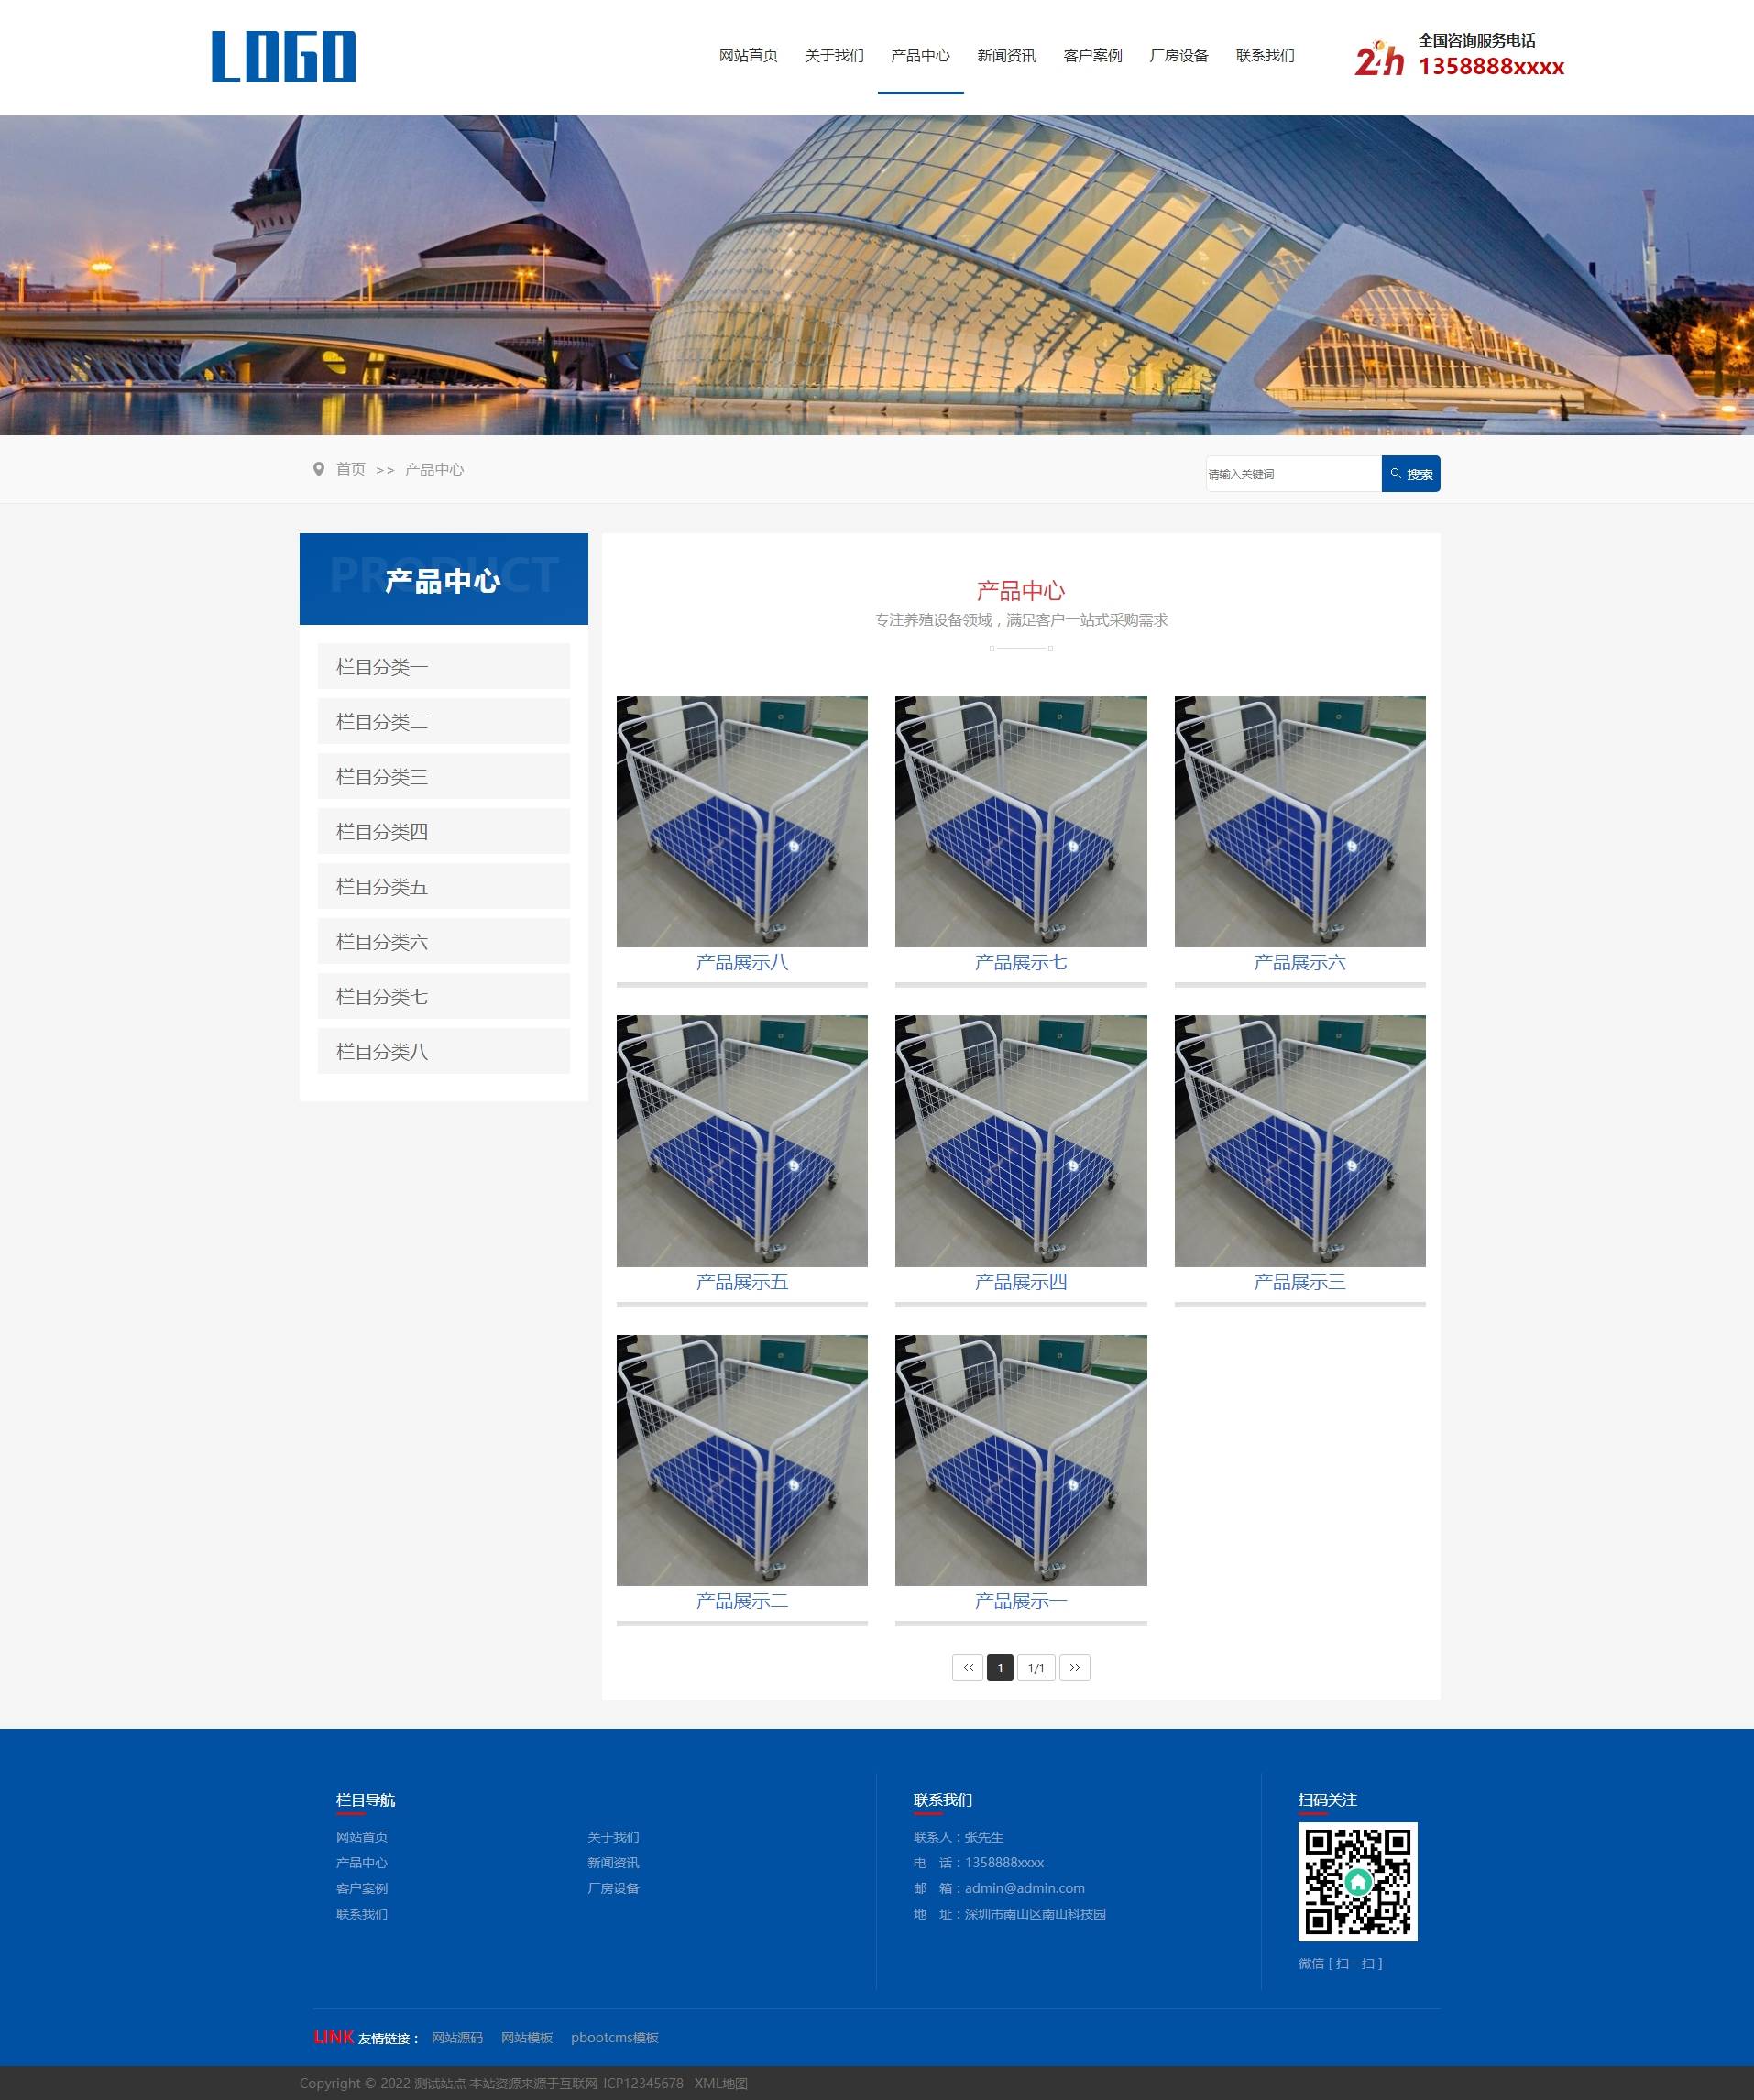Open the pbootcms模板 friend link

614,2037
